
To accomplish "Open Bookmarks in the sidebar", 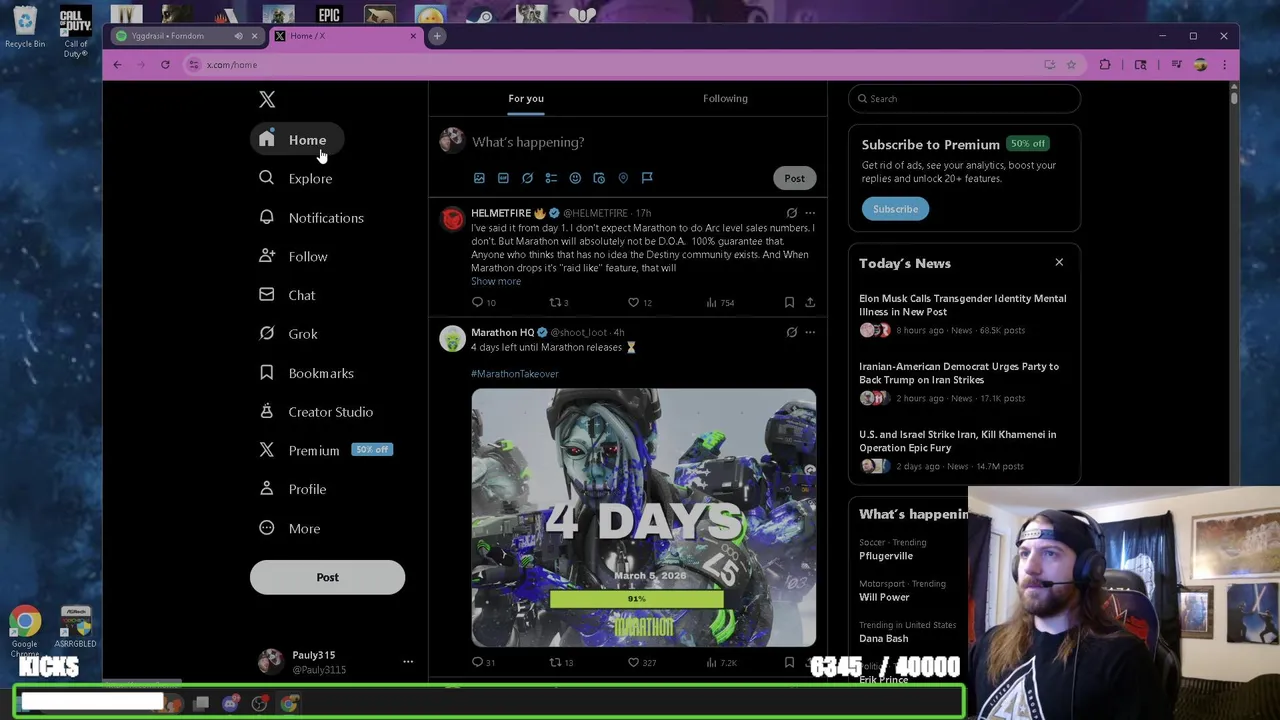I will (307, 373).
